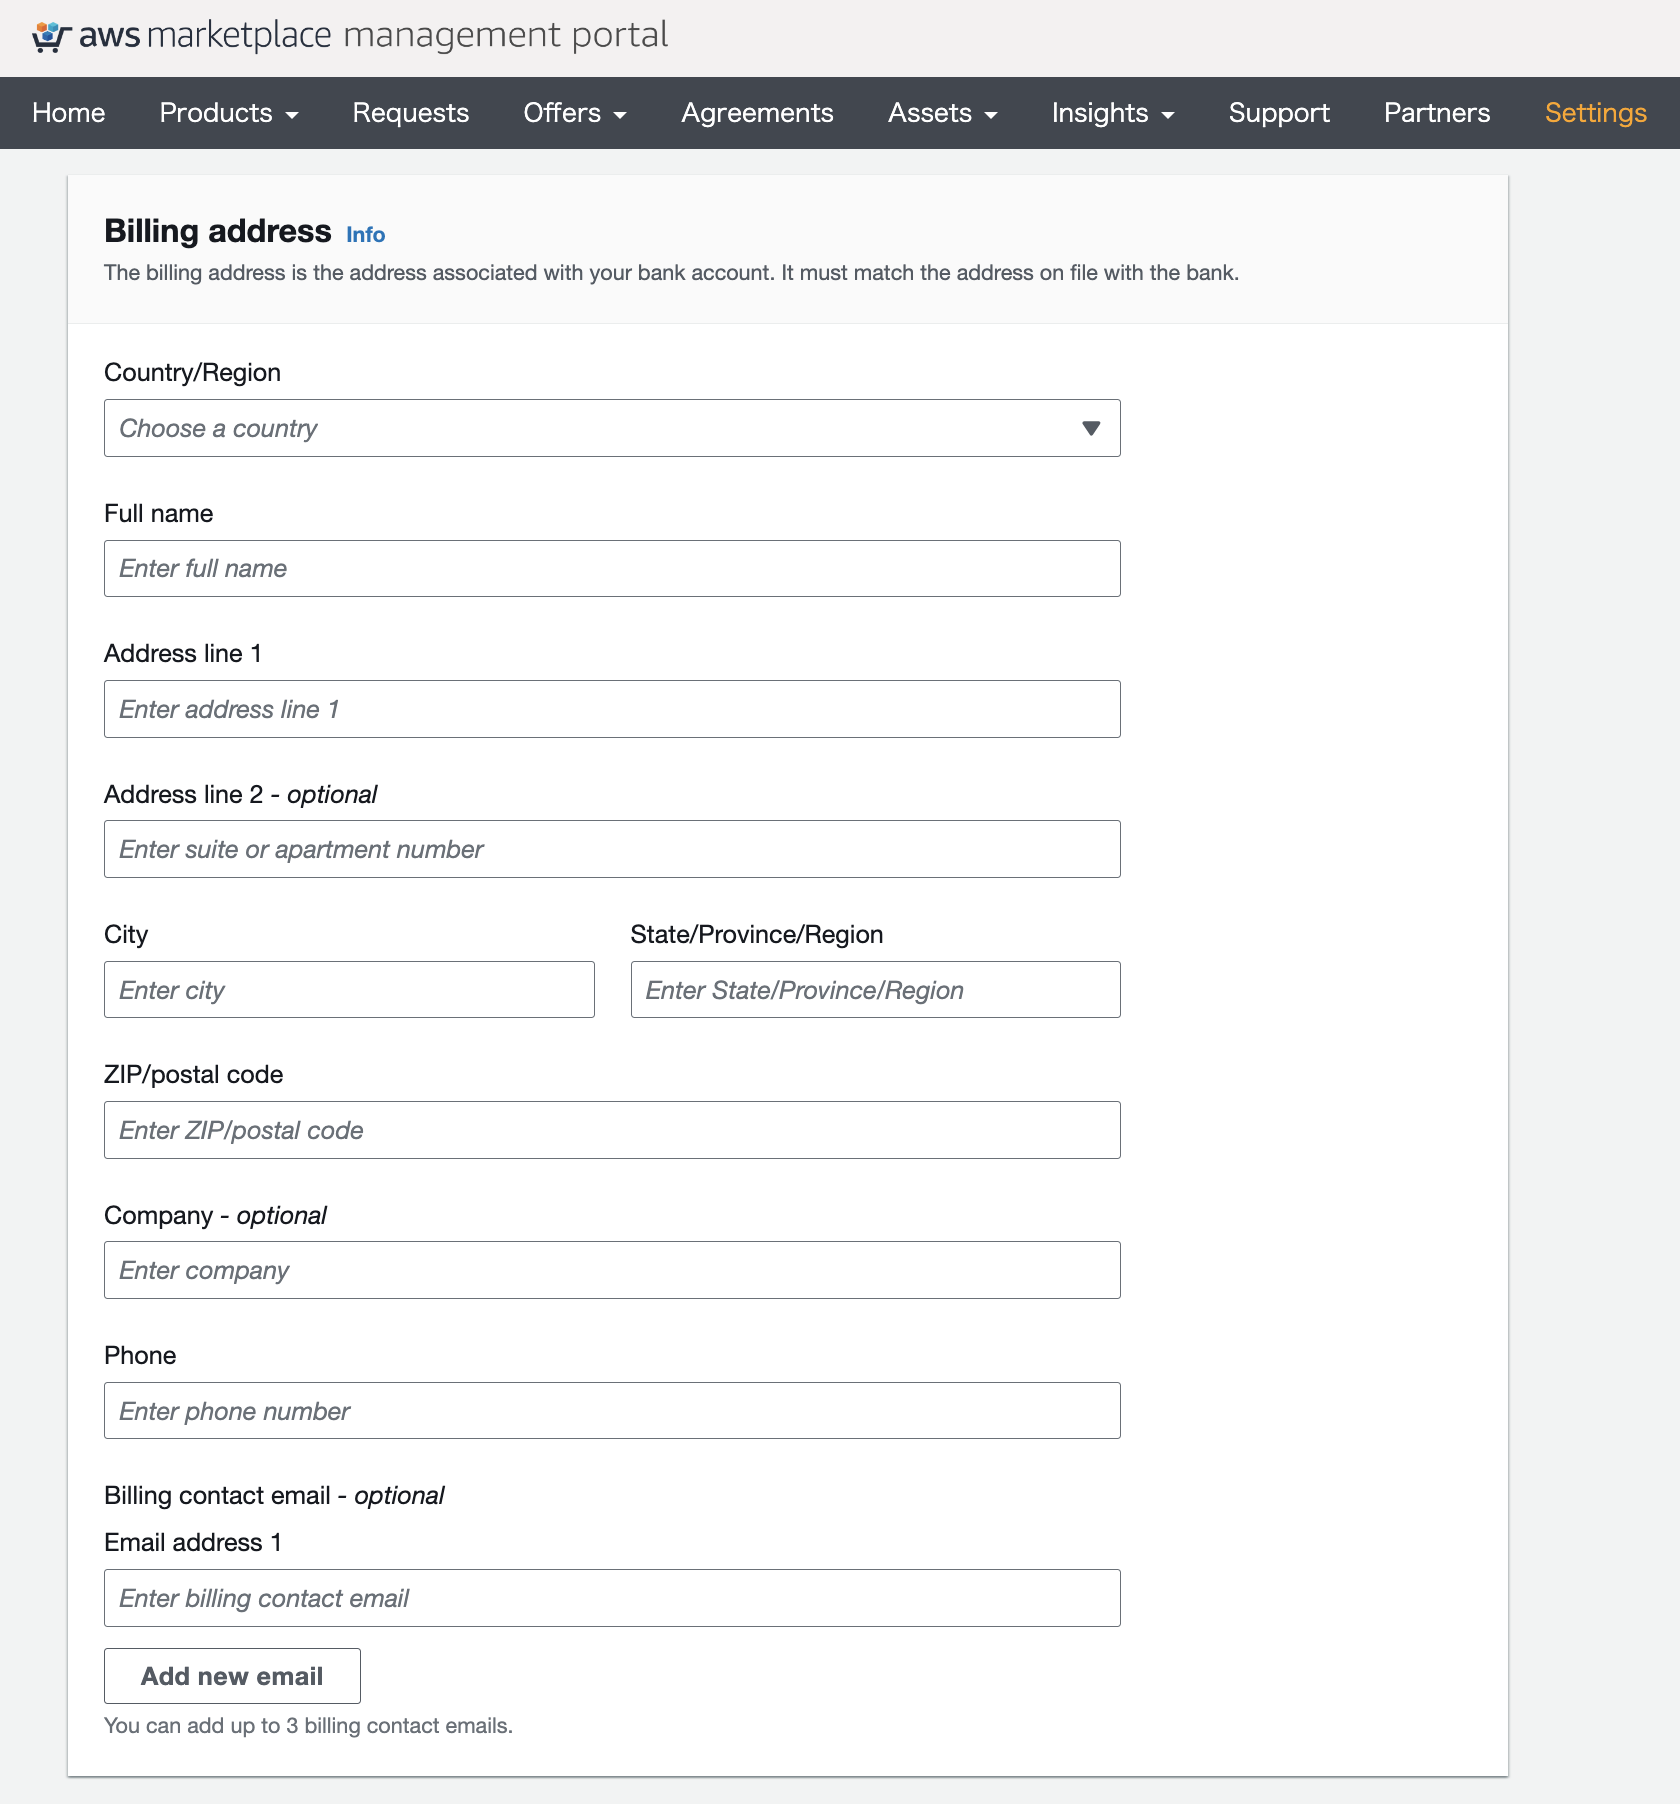Navigate to the Partners page
1680x1804 pixels.
click(1437, 113)
